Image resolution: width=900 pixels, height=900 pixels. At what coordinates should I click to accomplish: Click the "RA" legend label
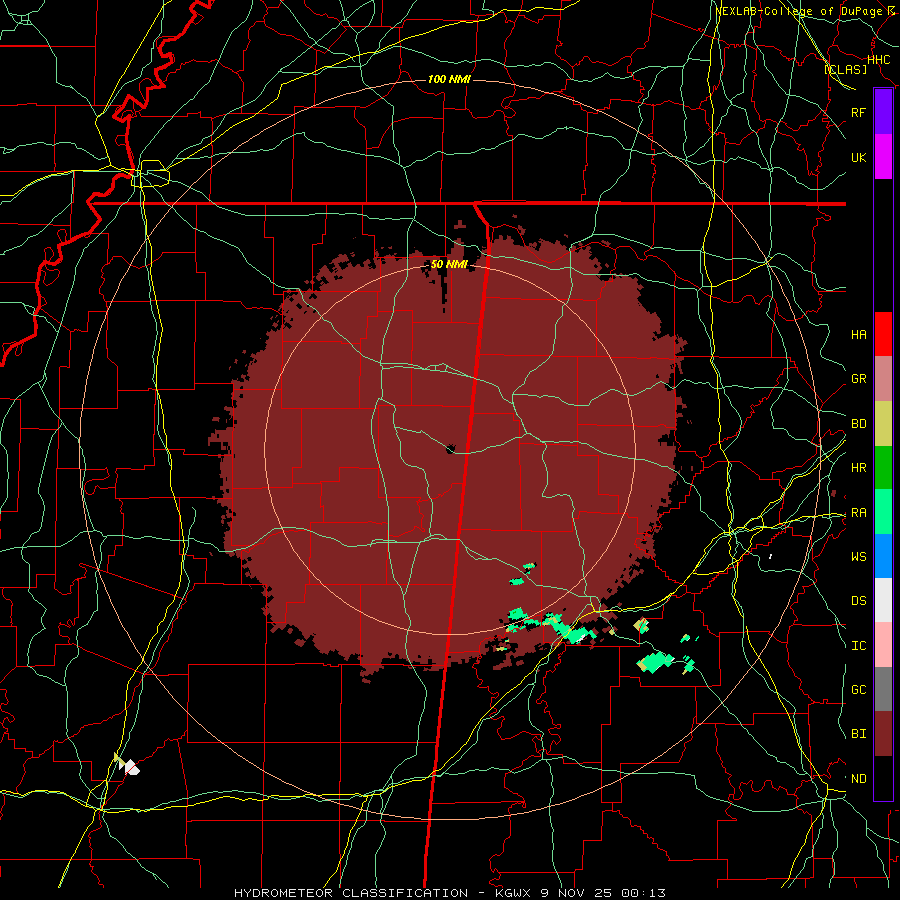(858, 513)
